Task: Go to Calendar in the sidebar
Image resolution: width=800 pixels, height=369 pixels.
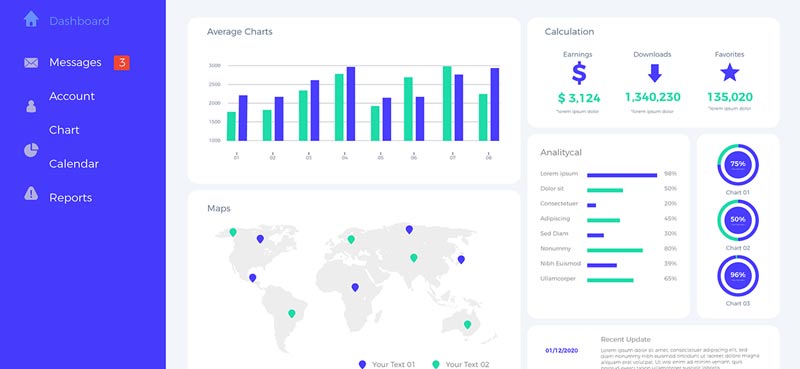Action: [x=74, y=164]
